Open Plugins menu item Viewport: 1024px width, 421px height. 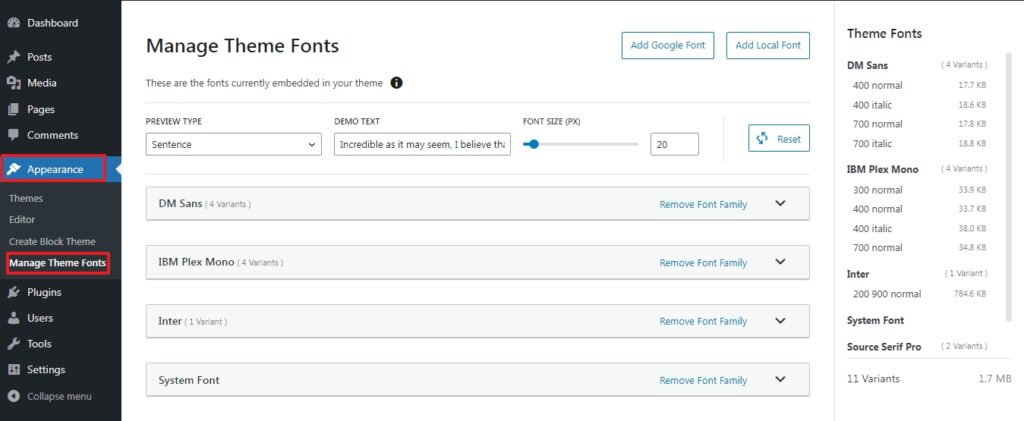pos(44,292)
